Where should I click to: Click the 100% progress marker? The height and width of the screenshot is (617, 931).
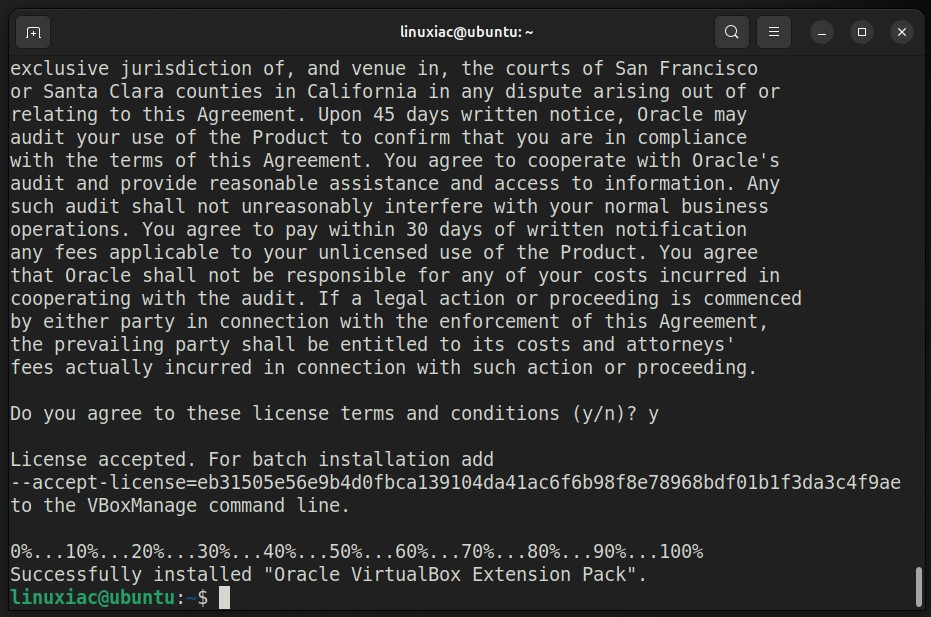tap(681, 552)
